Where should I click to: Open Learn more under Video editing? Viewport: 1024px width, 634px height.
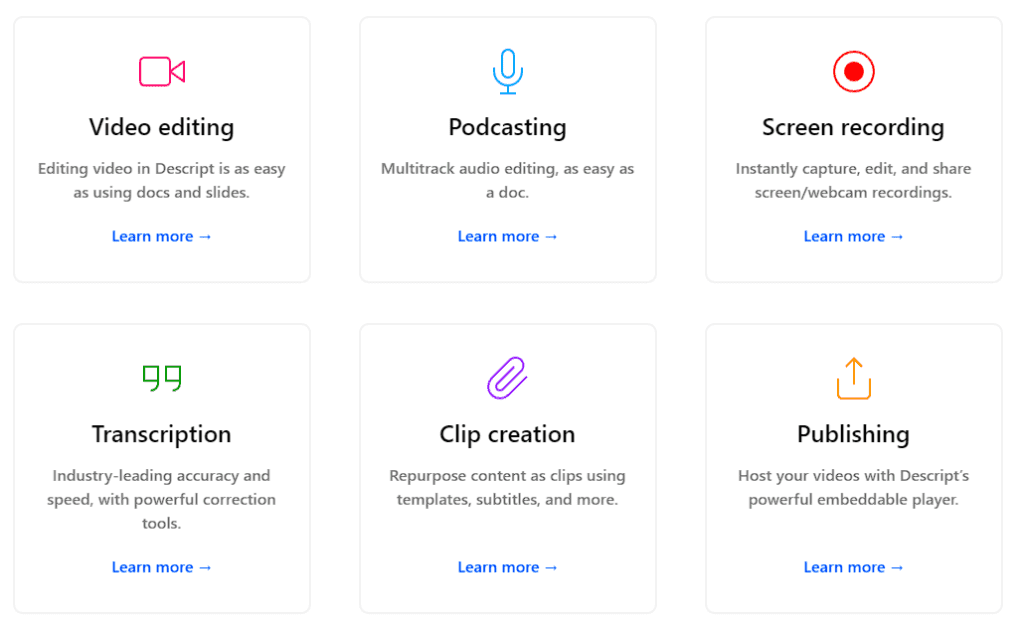pyautogui.click(x=161, y=236)
